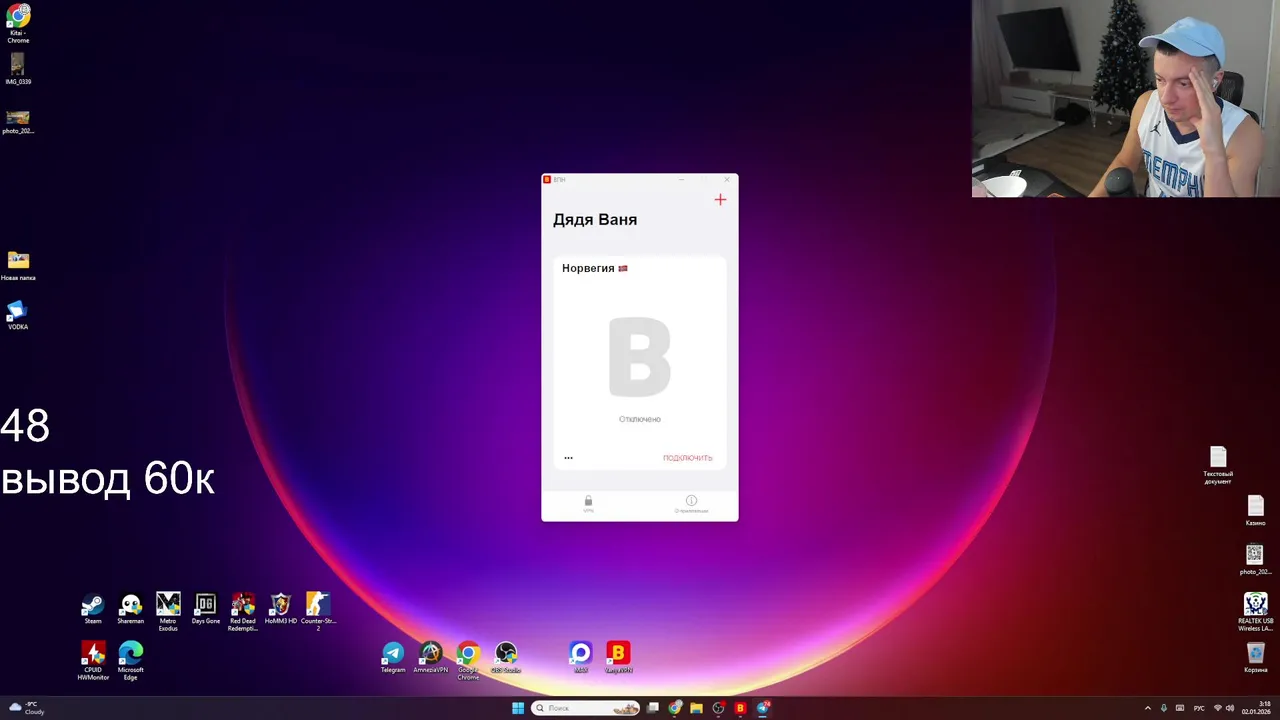Minimize the ВПН window
The image size is (1280, 720).
tap(681, 179)
